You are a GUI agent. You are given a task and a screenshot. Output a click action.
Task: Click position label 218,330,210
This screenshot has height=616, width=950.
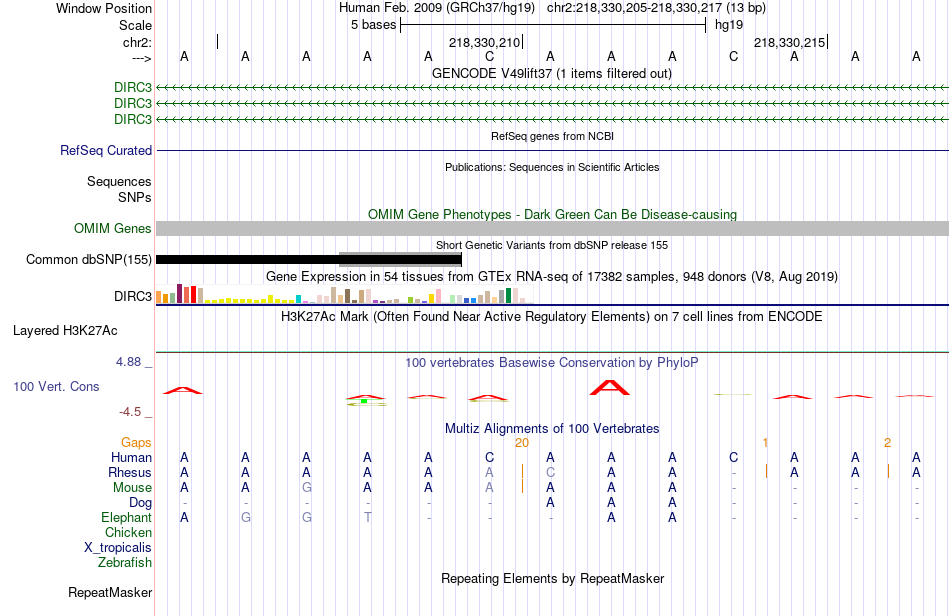tap(484, 42)
